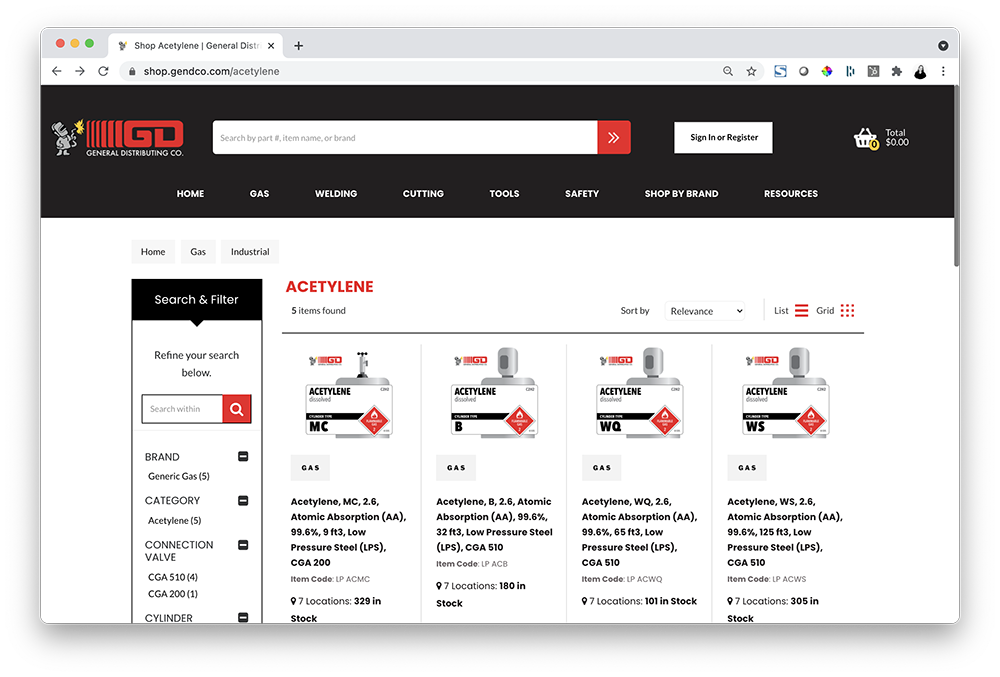
Task: Click the Gas breadcrumb link
Action: [198, 252]
